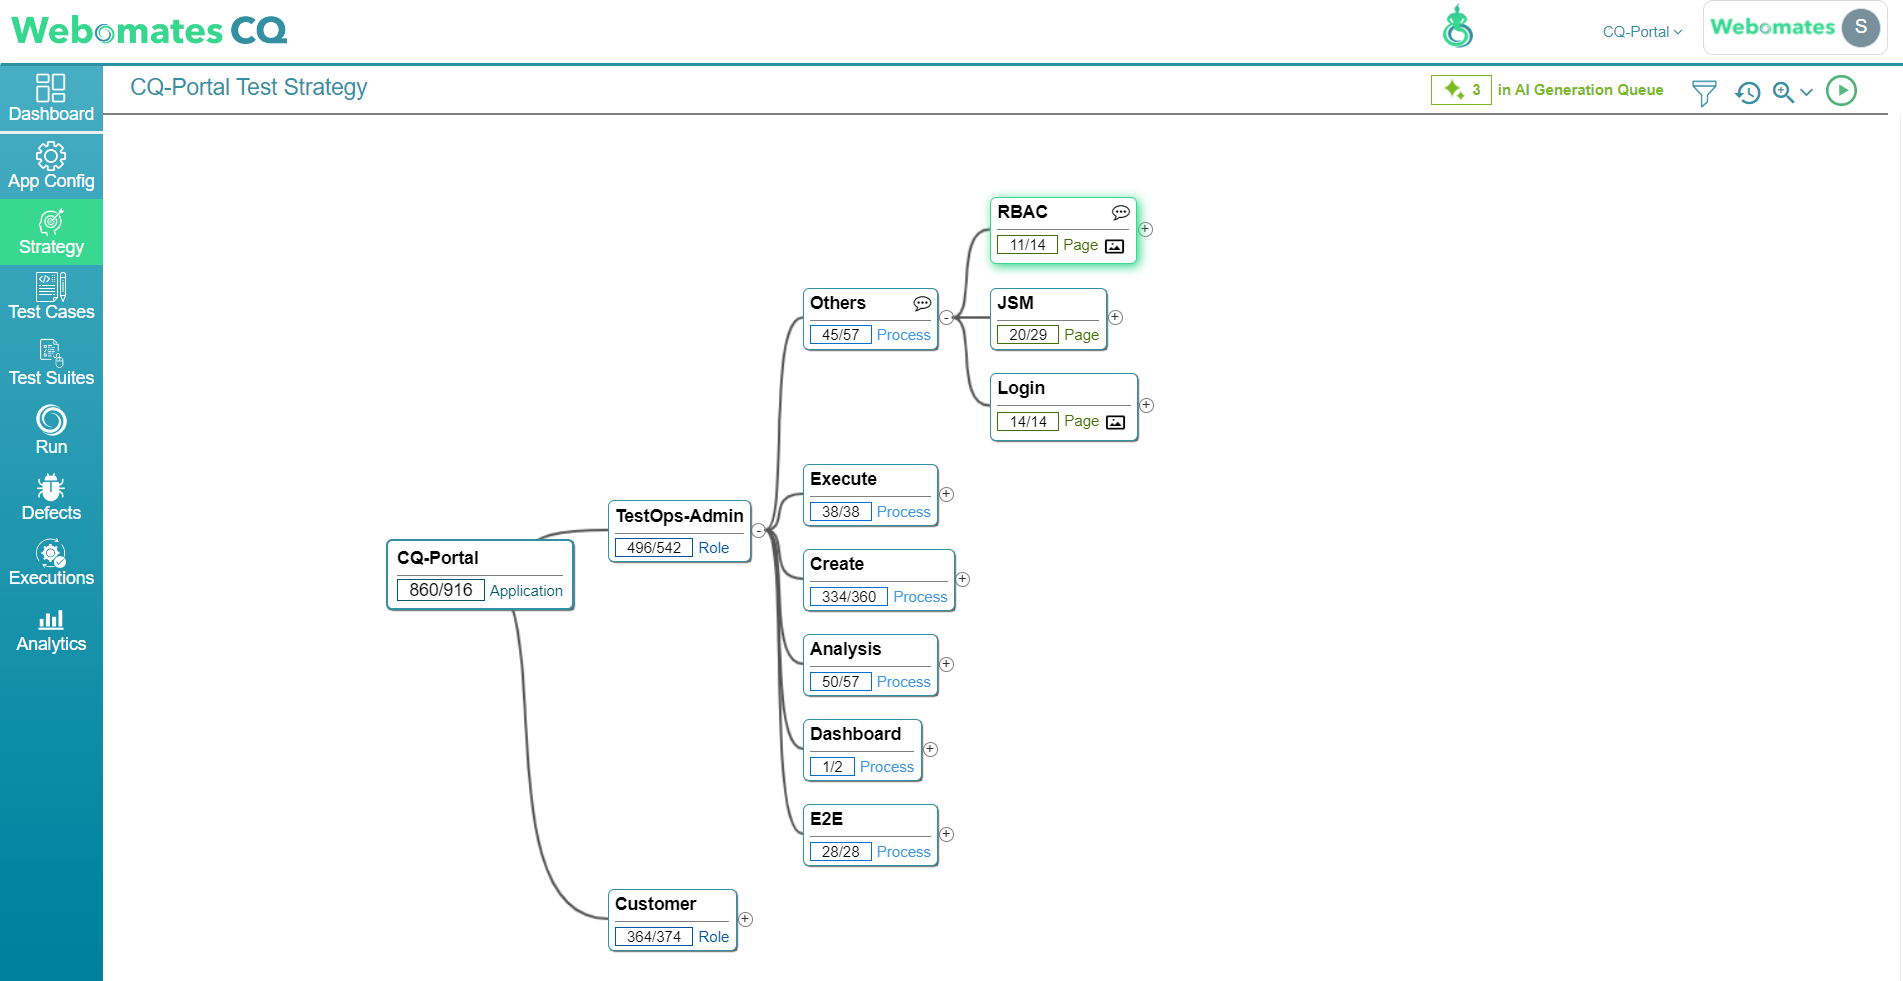Go to Test Cases section
This screenshot has height=981, width=1903.
(x=51, y=298)
